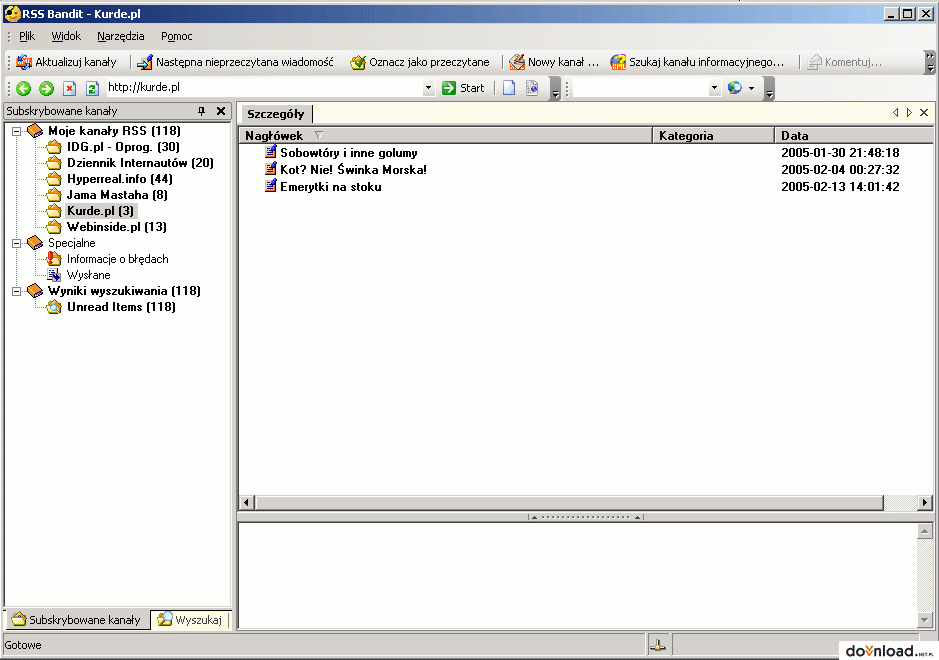939x660 pixels.
Task: Click the page-with-globe icon beside new page
Action: 532,88
